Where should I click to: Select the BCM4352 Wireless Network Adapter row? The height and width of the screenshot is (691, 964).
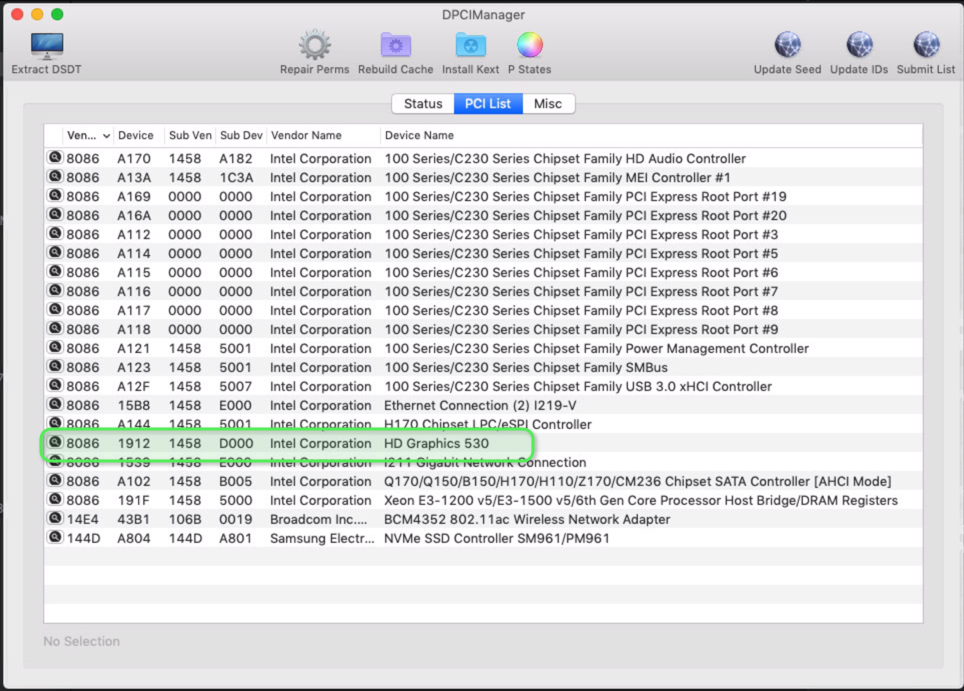click(x=527, y=519)
